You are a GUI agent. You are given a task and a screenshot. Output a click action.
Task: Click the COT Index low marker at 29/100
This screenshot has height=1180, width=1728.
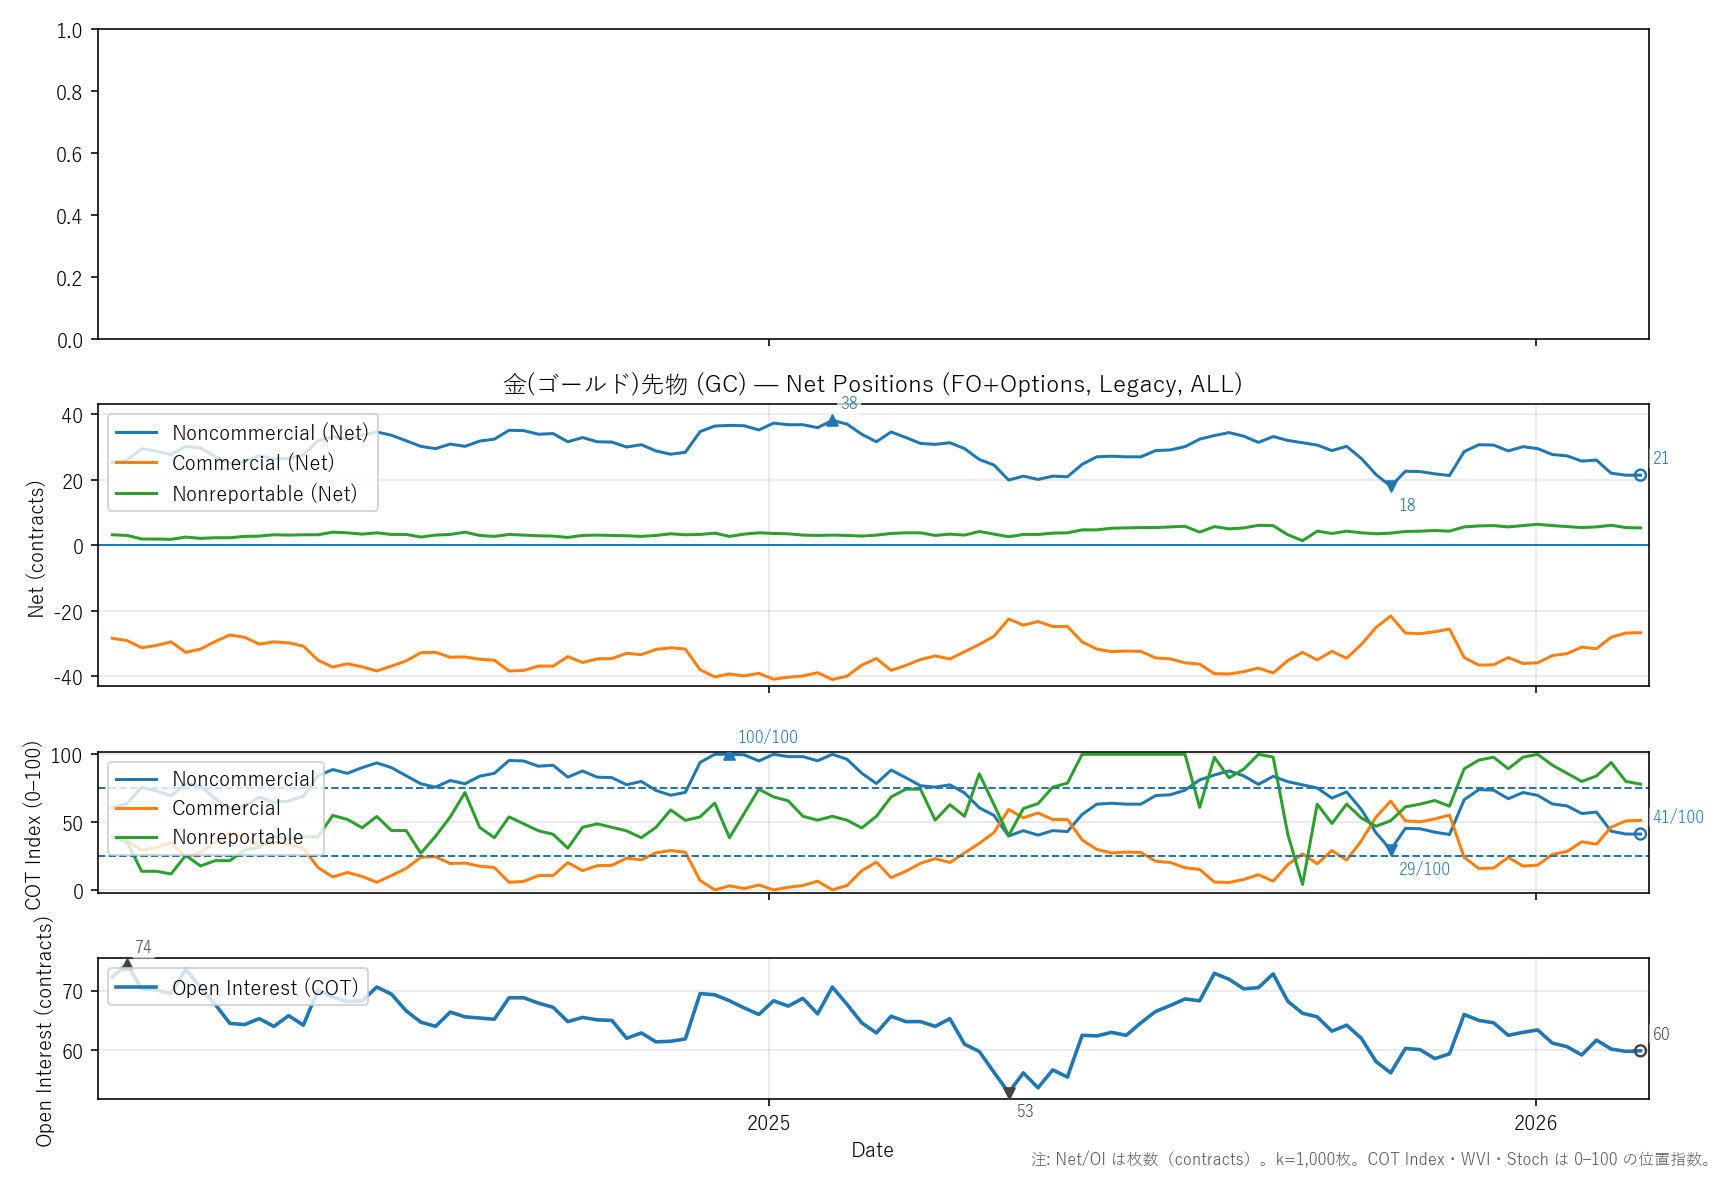(x=1391, y=850)
